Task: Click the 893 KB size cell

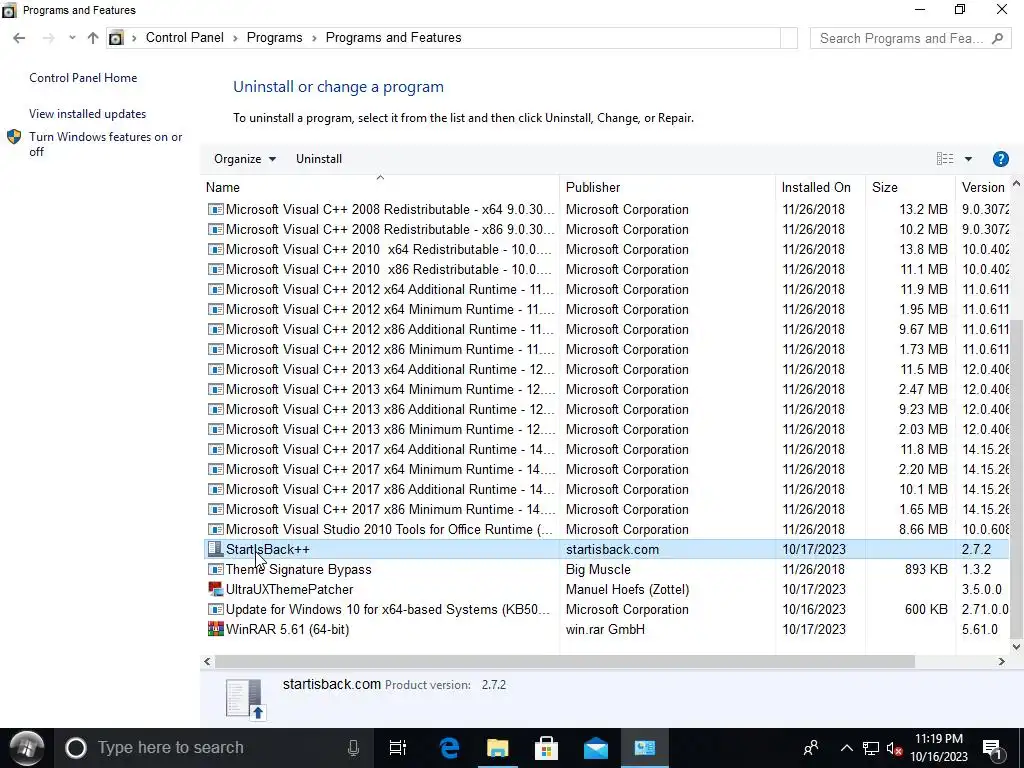Action: 926,569
